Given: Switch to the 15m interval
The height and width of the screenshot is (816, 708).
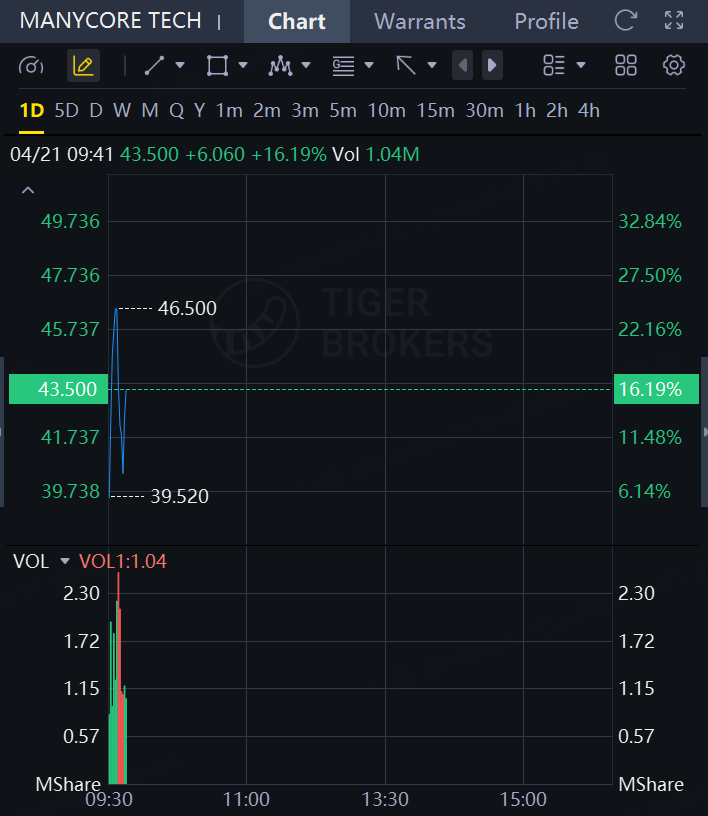Looking at the screenshot, I should [435, 111].
